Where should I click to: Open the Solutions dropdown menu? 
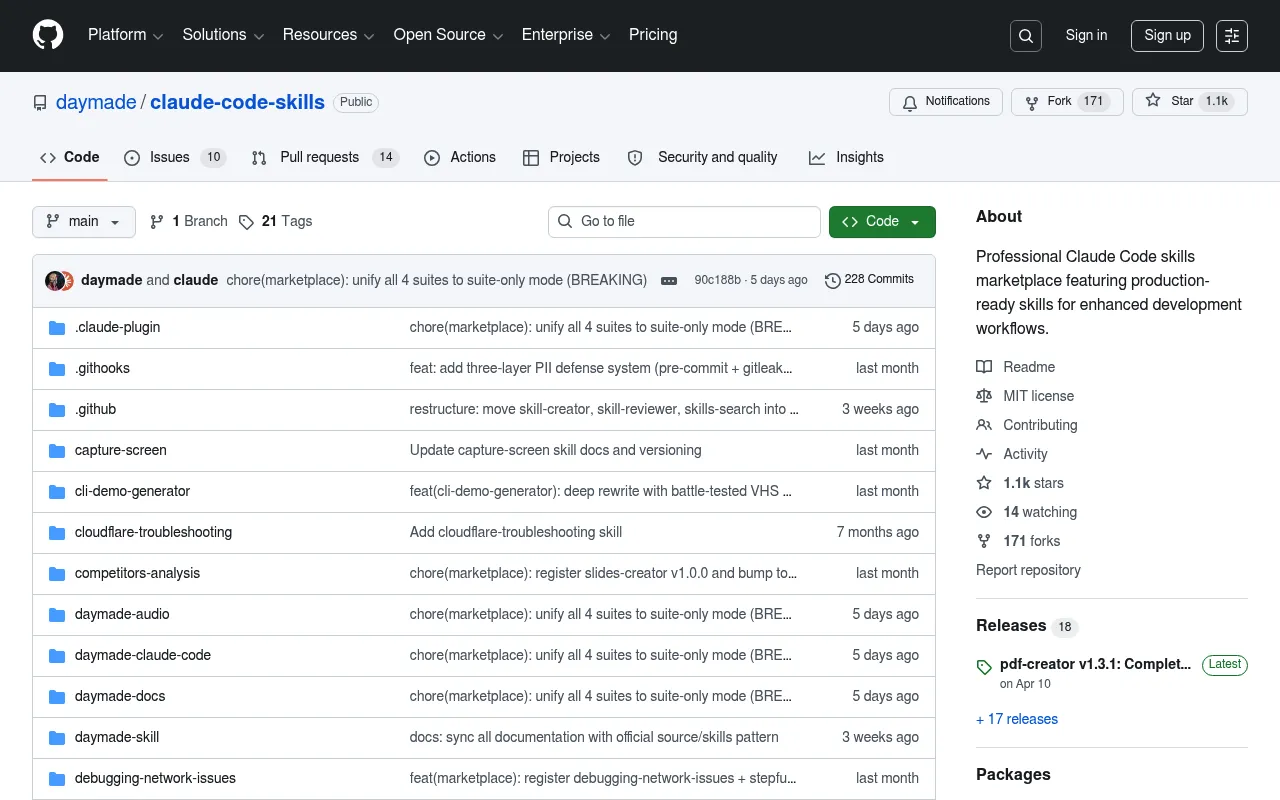(223, 35)
